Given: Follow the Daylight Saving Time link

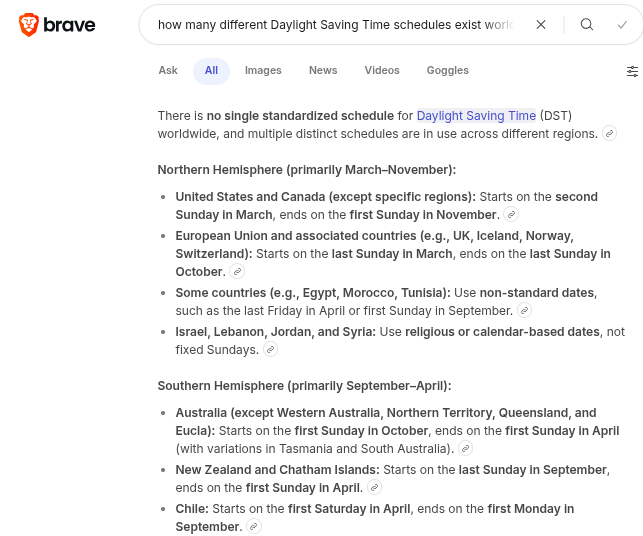Looking at the screenshot, I should (x=476, y=116).
